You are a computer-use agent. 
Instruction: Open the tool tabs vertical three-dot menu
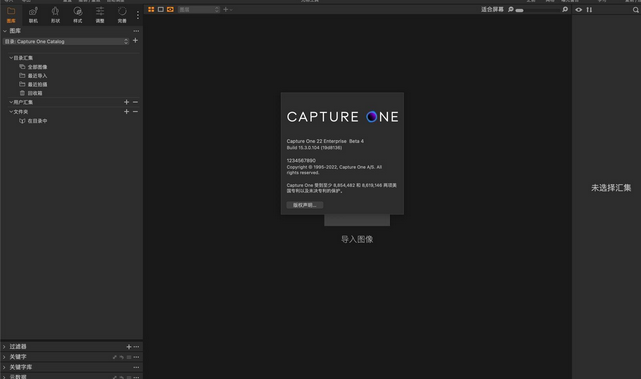point(138,15)
